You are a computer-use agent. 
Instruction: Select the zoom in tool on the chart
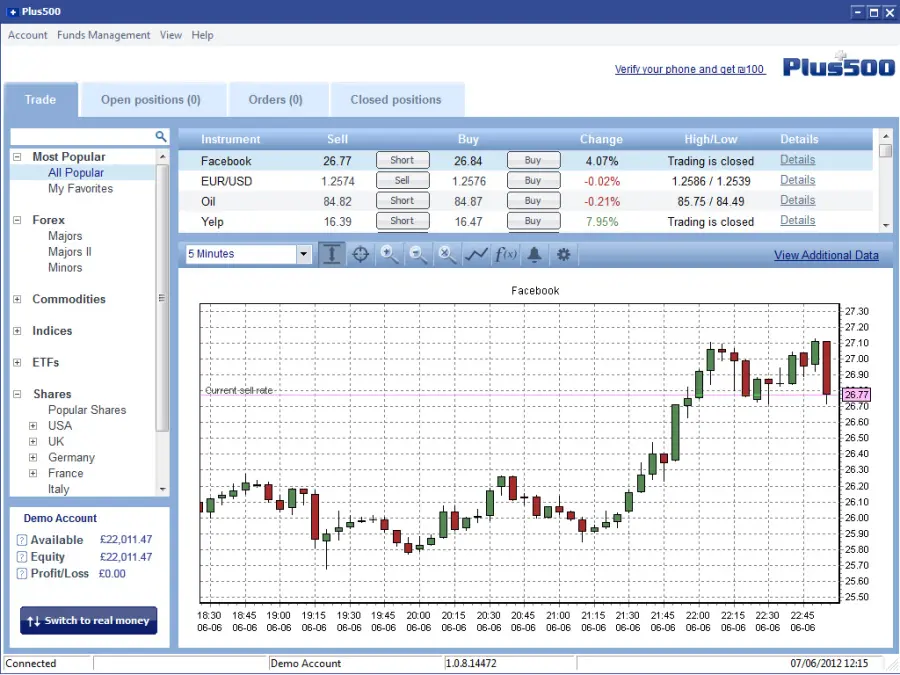388,254
